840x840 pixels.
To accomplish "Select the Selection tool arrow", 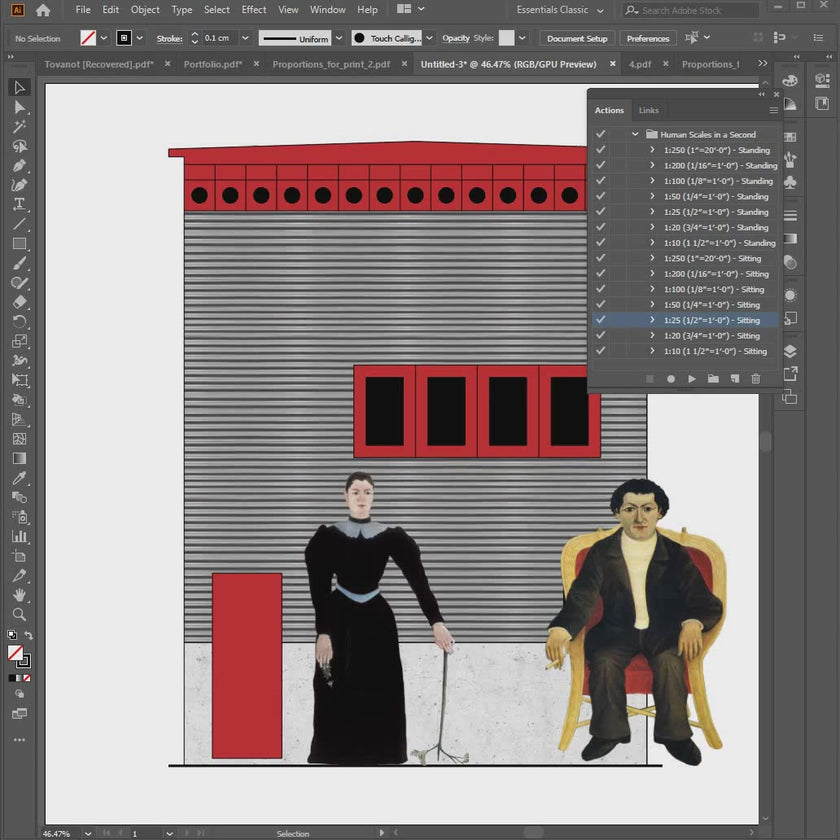I will click(x=19, y=87).
